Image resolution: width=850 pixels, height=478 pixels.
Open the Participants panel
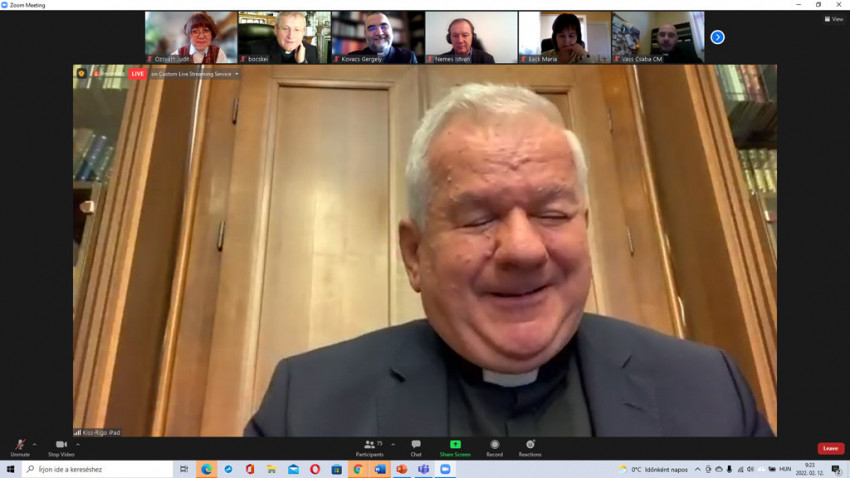click(x=369, y=446)
